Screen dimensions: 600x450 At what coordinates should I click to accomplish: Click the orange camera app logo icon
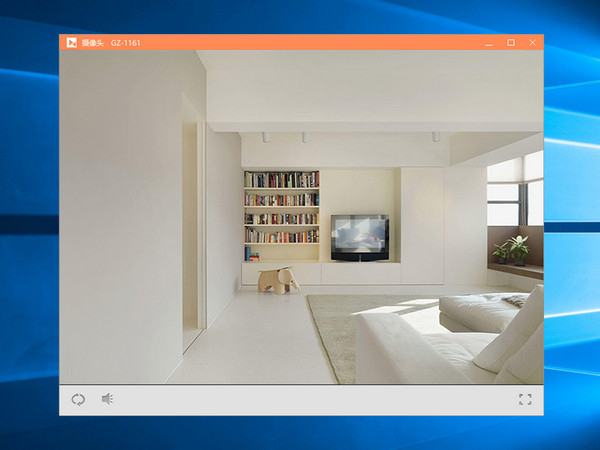pos(71,42)
